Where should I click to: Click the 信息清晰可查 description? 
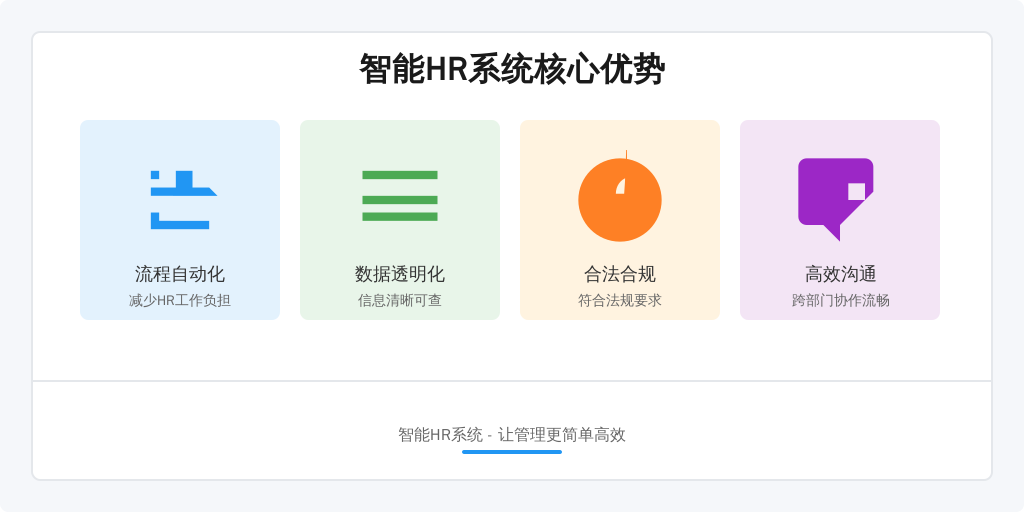(x=400, y=301)
